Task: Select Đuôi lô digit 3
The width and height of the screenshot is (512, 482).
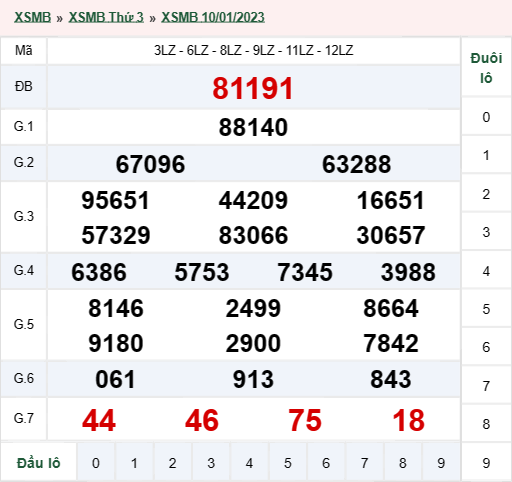Action: click(x=486, y=232)
